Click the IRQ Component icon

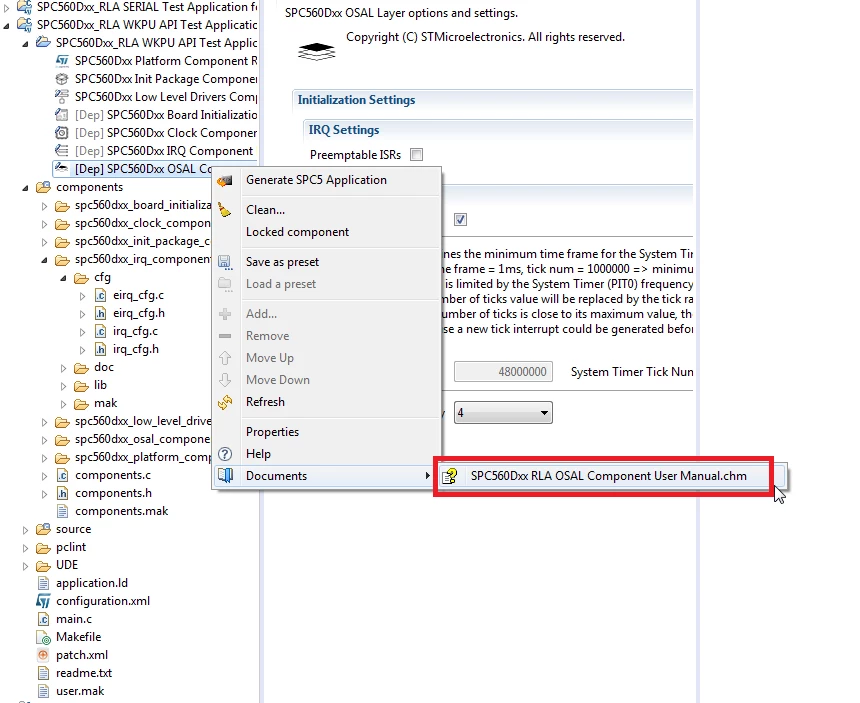(x=62, y=151)
